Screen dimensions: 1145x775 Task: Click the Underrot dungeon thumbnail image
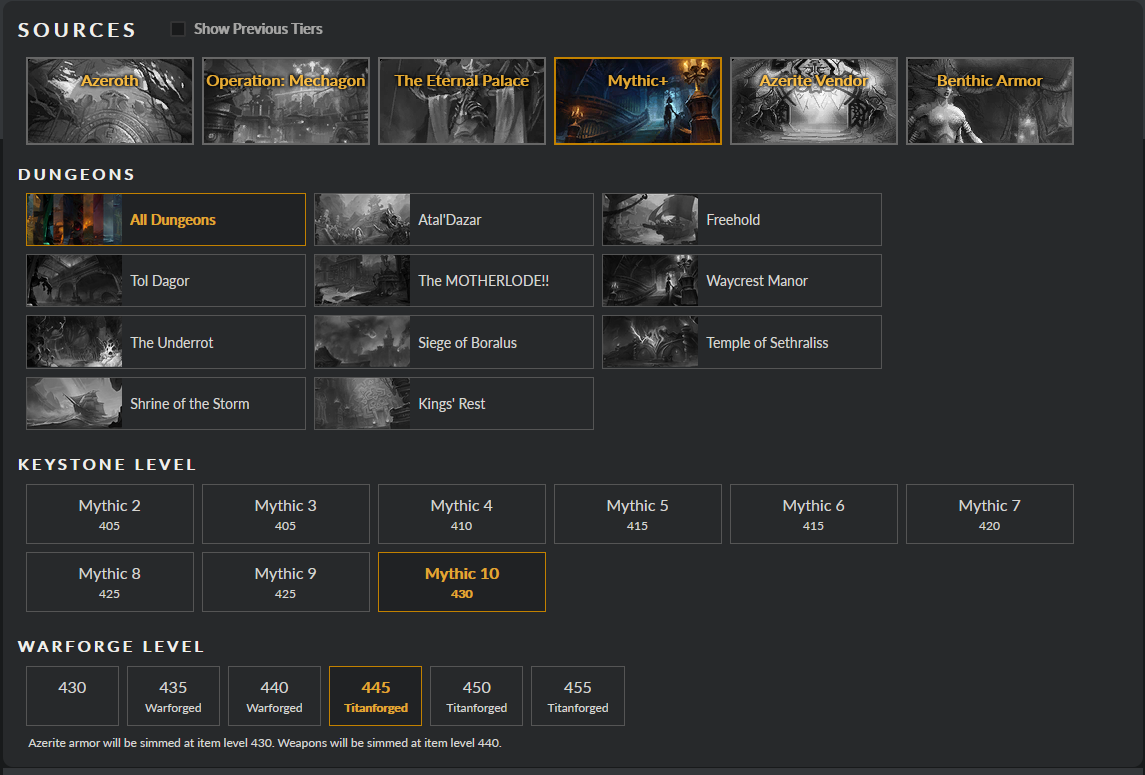coord(74,342)
